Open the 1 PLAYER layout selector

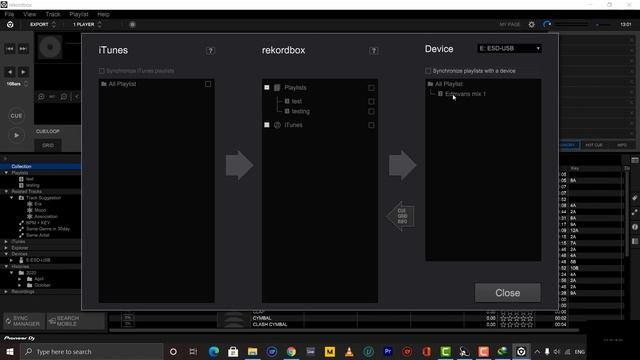(x=87, y=24)
